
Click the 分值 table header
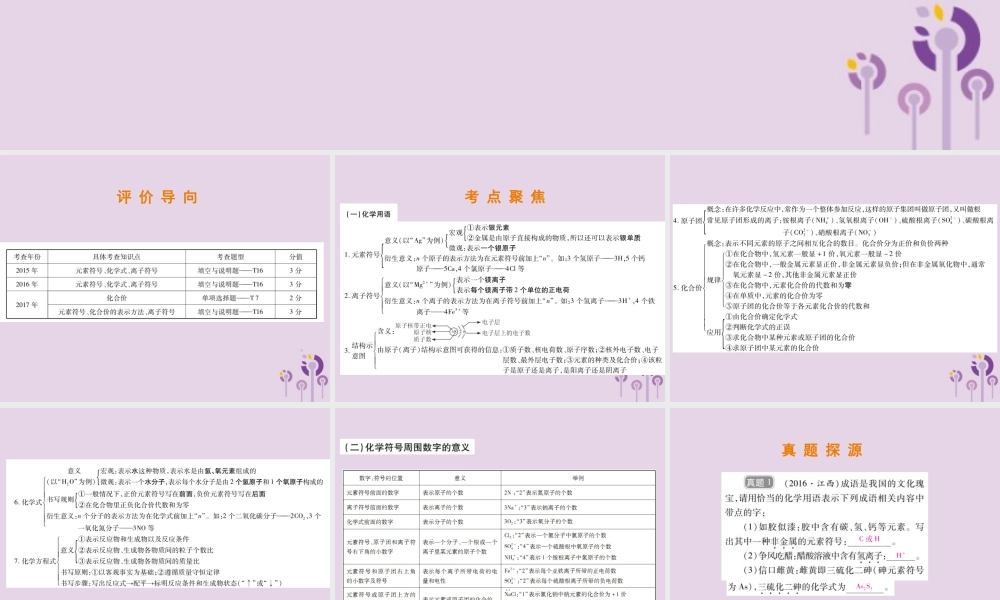295,256
